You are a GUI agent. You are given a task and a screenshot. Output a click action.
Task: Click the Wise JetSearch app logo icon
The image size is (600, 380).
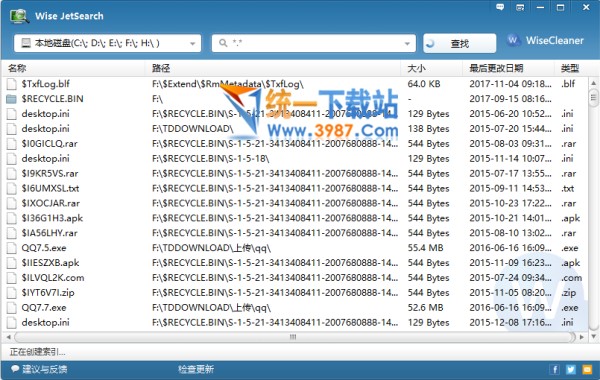click(x=19, y=16)
